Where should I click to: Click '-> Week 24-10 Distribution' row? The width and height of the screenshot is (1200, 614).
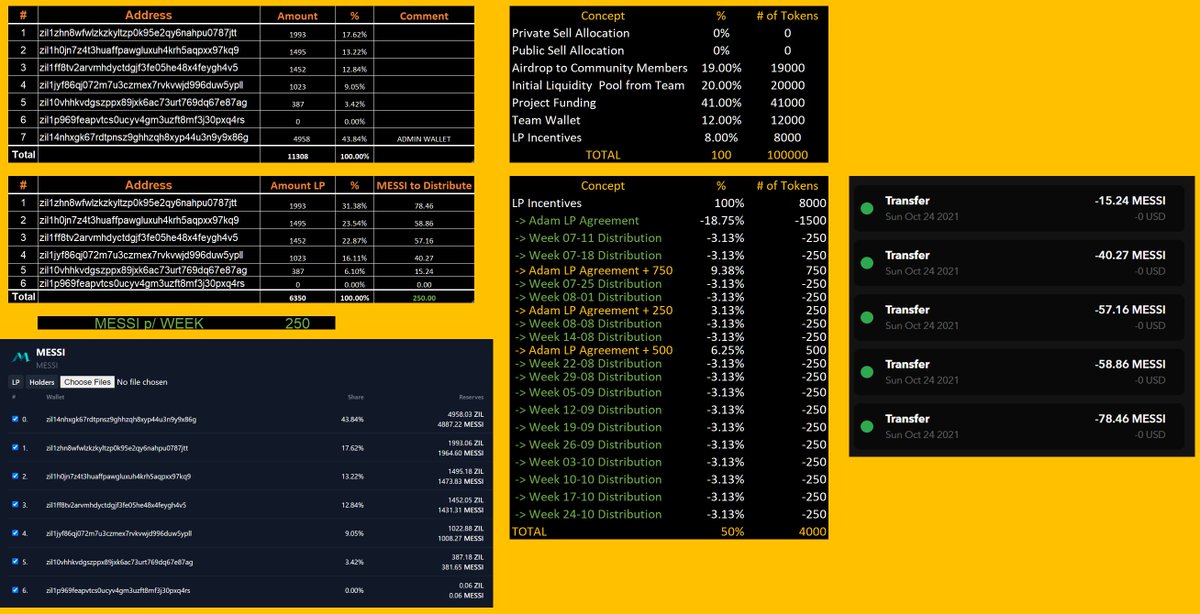coord(588,514)
